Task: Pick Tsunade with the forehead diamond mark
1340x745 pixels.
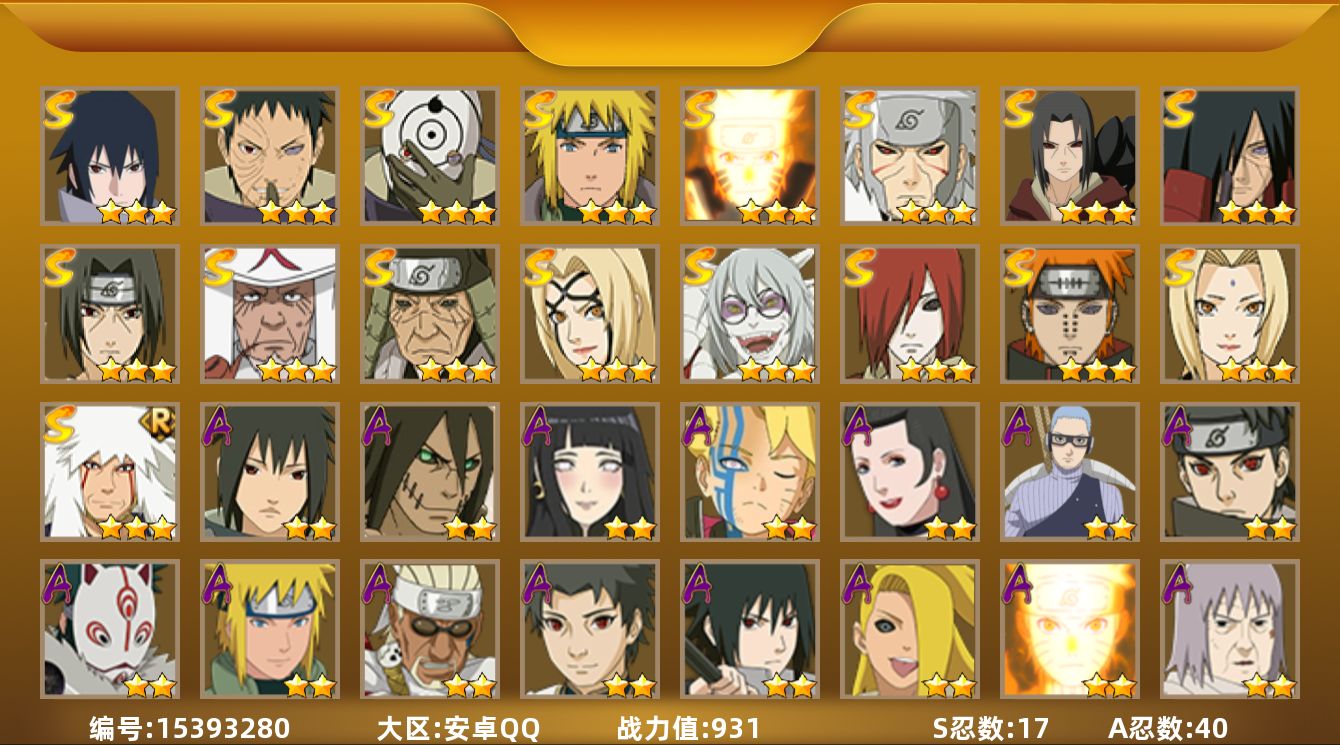Action: click(x=1230, y=314)
